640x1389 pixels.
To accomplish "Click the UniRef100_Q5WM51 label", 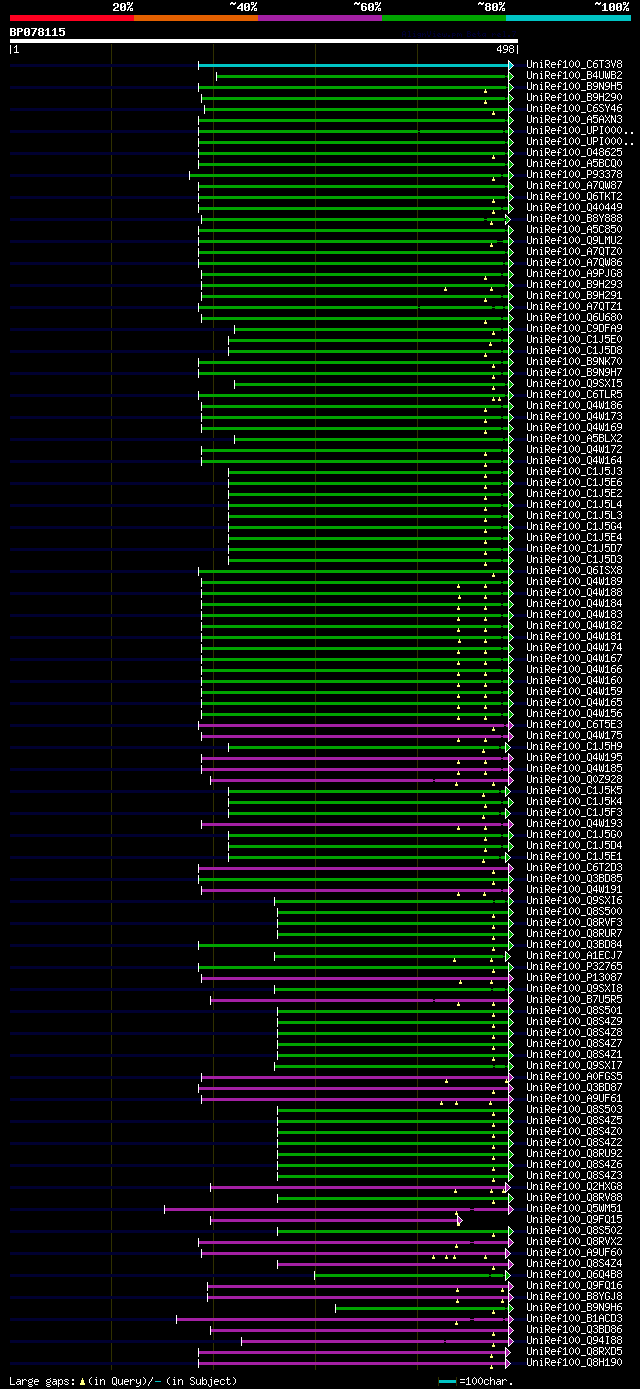I will click(x=574, y=1208).
